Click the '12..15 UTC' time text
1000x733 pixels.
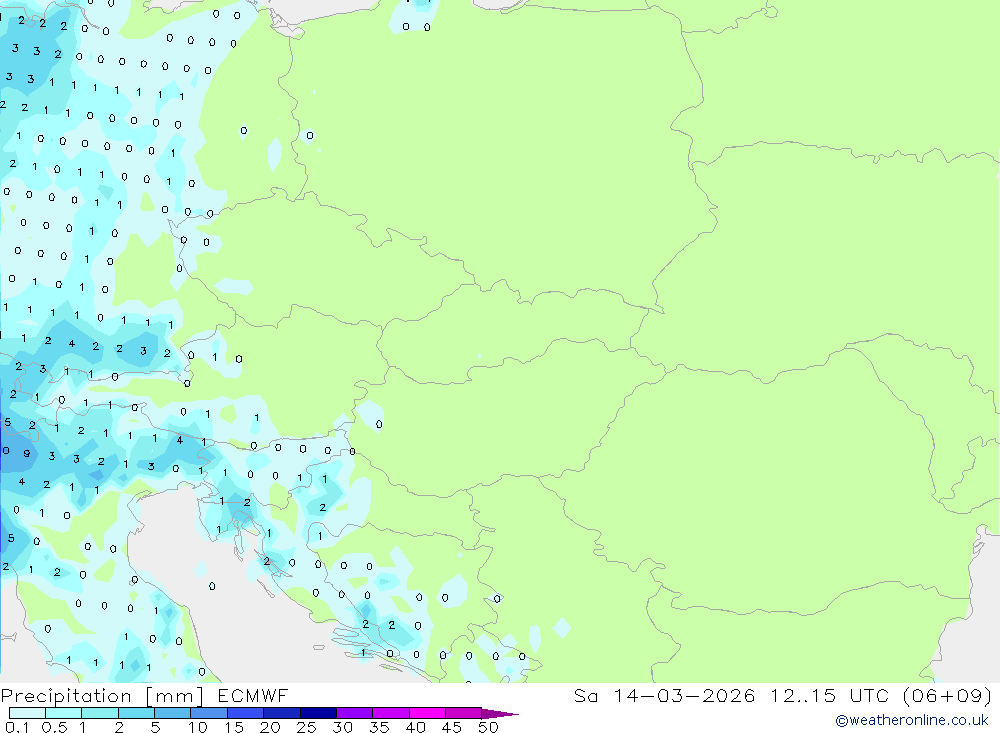(x=829, y=695)
